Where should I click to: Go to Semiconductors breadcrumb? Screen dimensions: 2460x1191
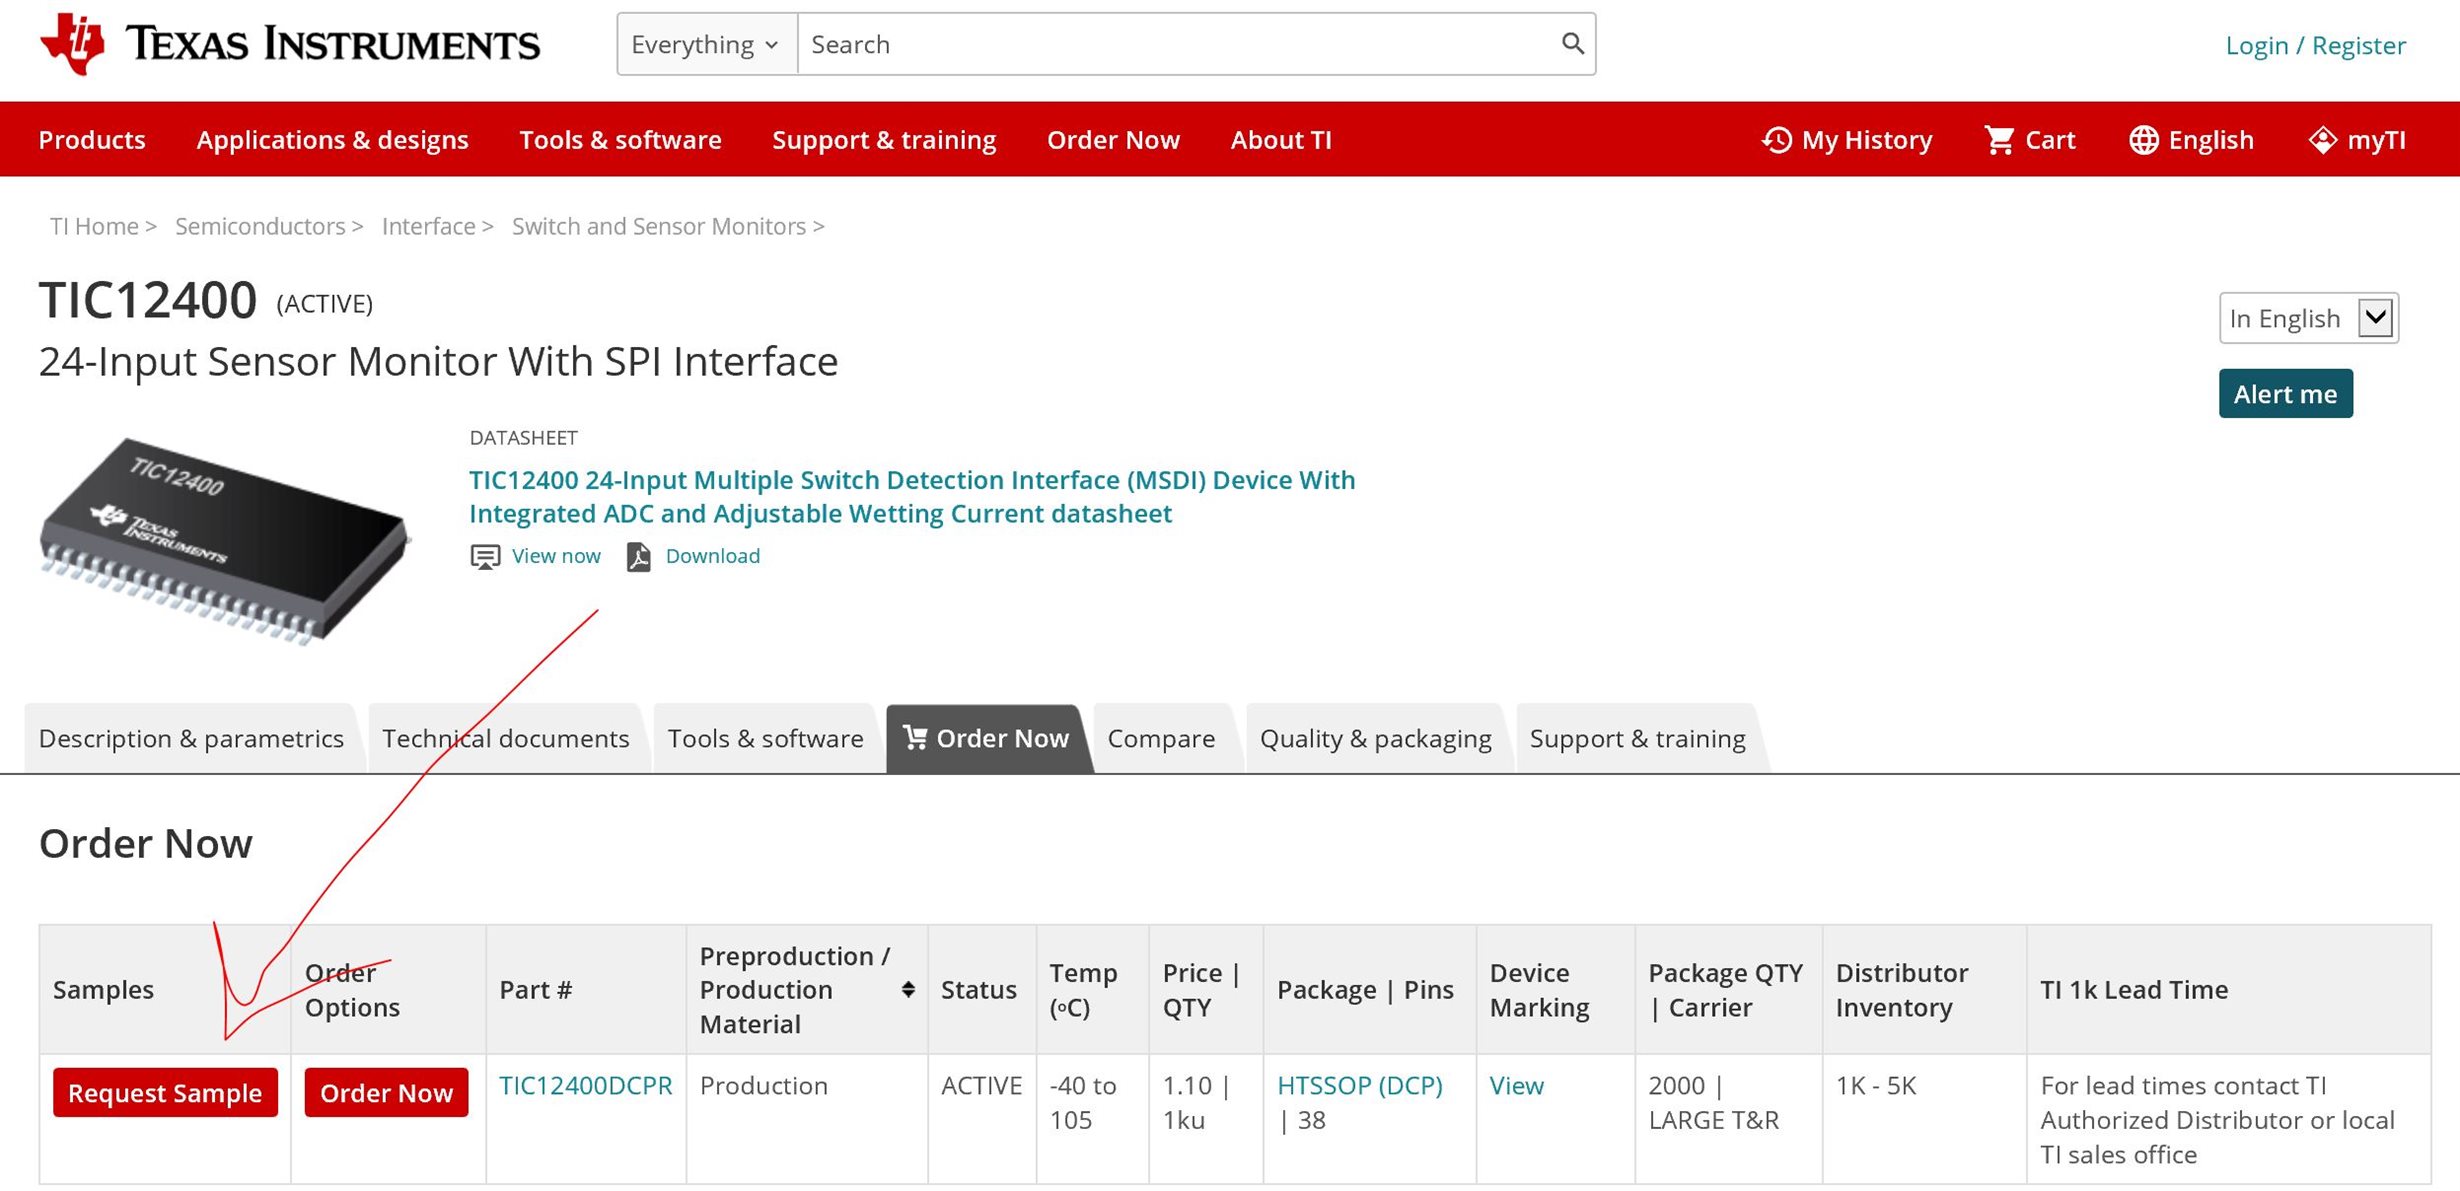pos(260,227)
